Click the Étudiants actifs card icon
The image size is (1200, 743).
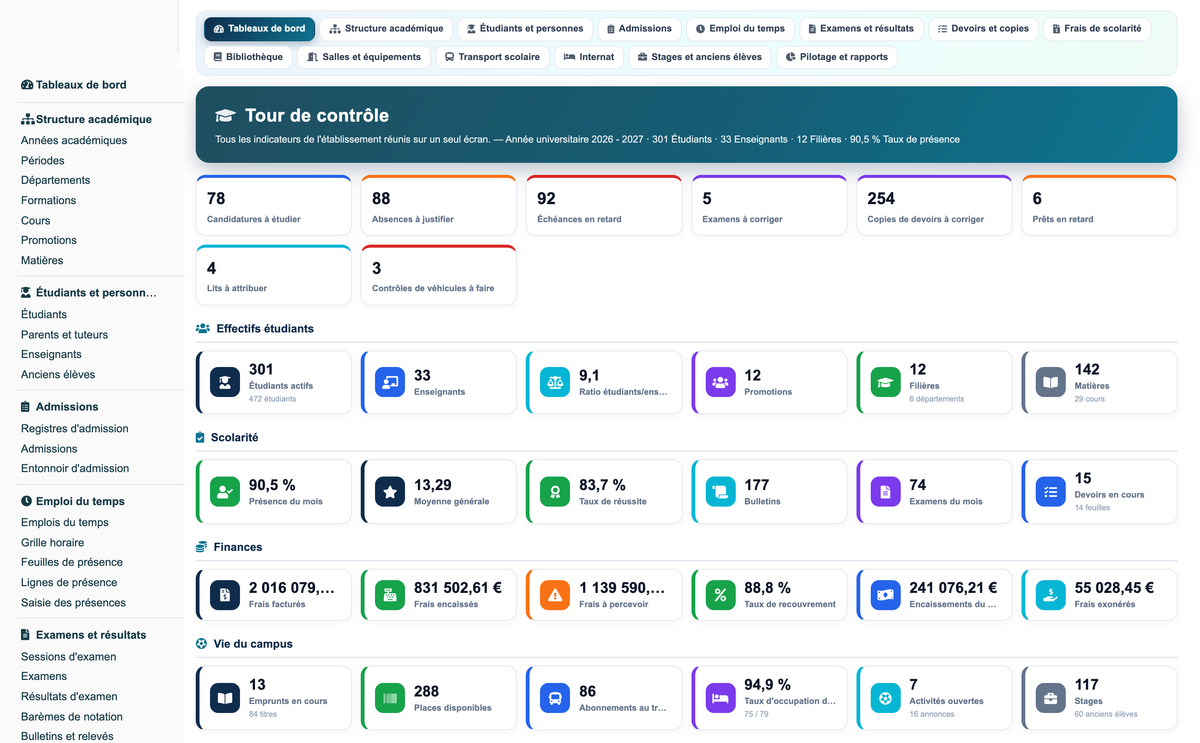click(x=225, y=382)
